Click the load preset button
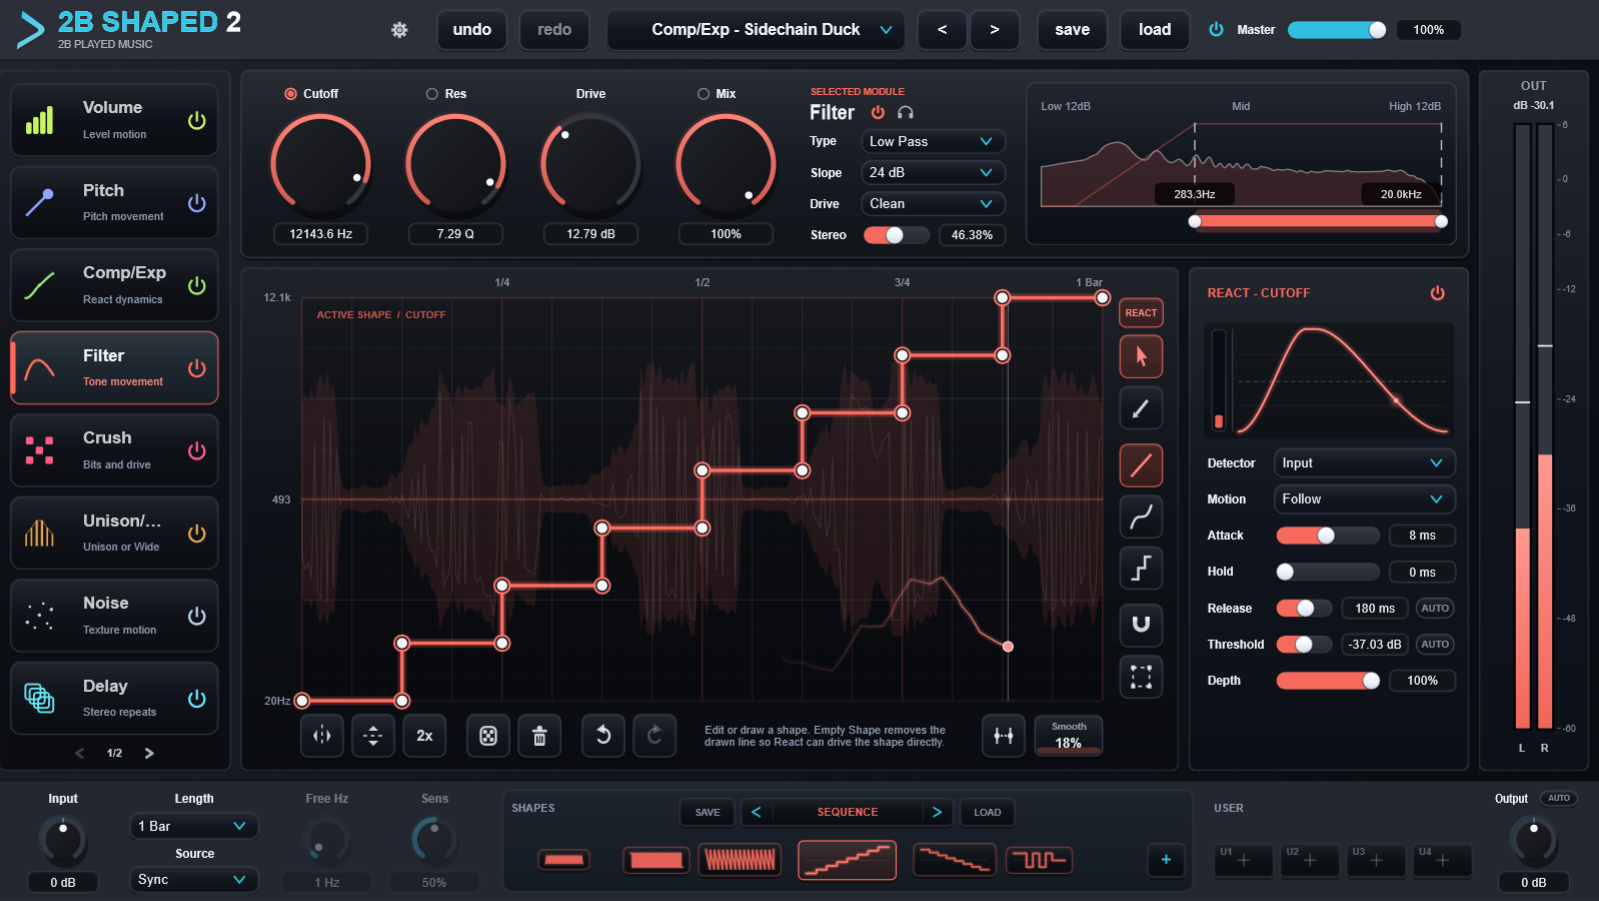This screenshot has width=1599, height=901. pos(1155,30)
